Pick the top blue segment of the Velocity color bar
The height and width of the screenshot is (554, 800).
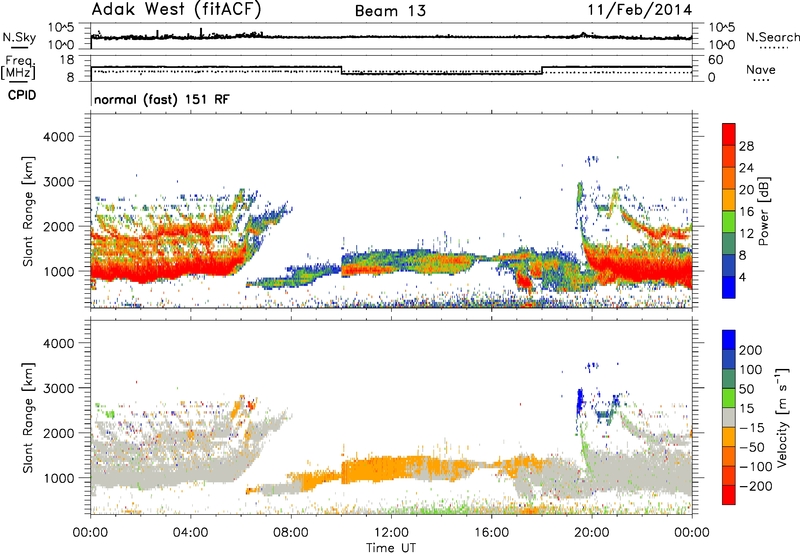point(729,340)
